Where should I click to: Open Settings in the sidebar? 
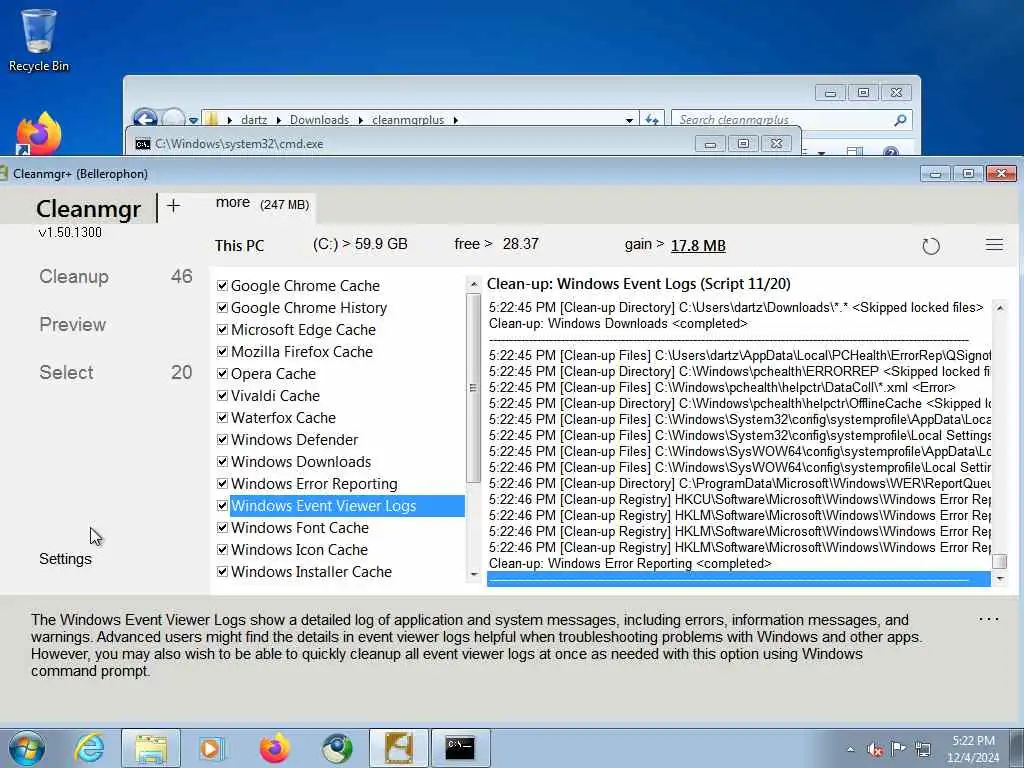coord(65,559)
